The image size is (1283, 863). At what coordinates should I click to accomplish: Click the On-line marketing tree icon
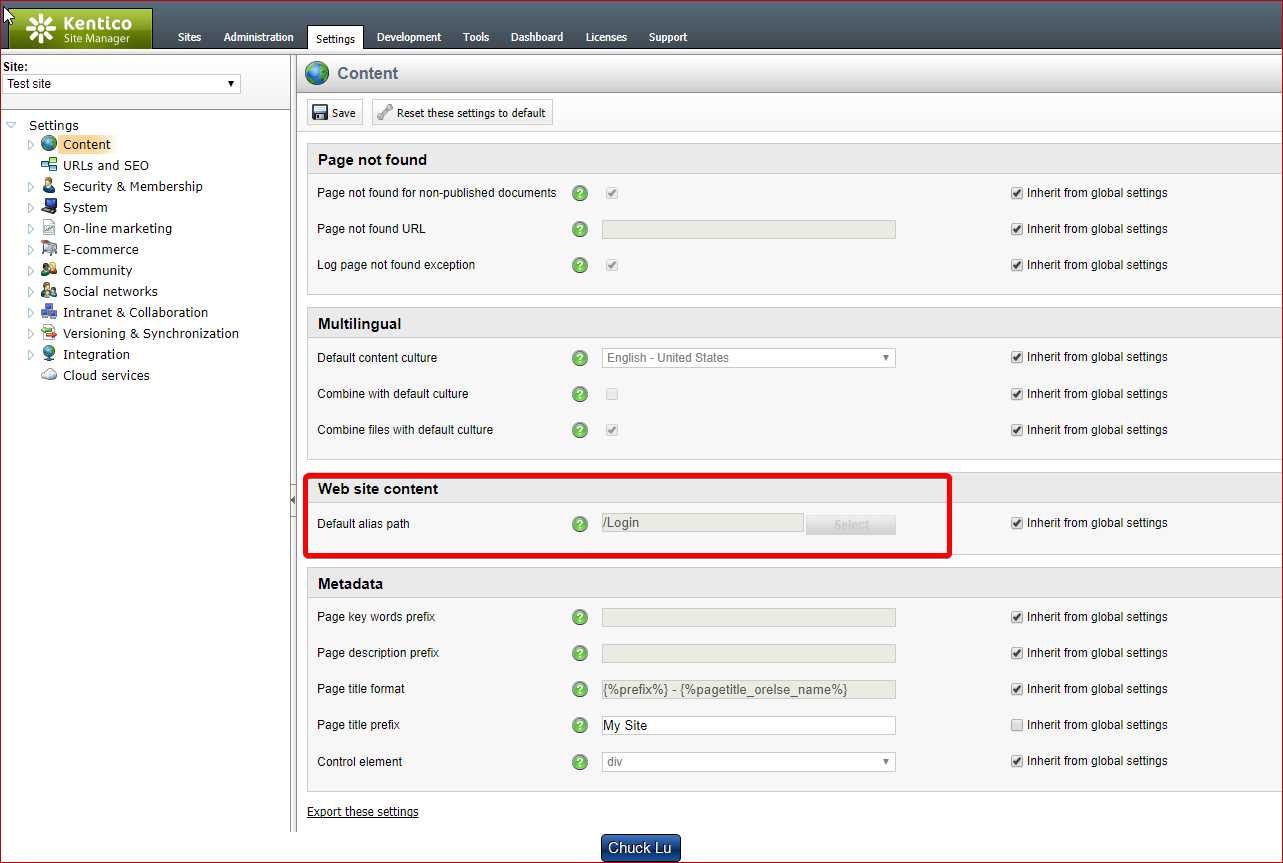click(49, 228)
